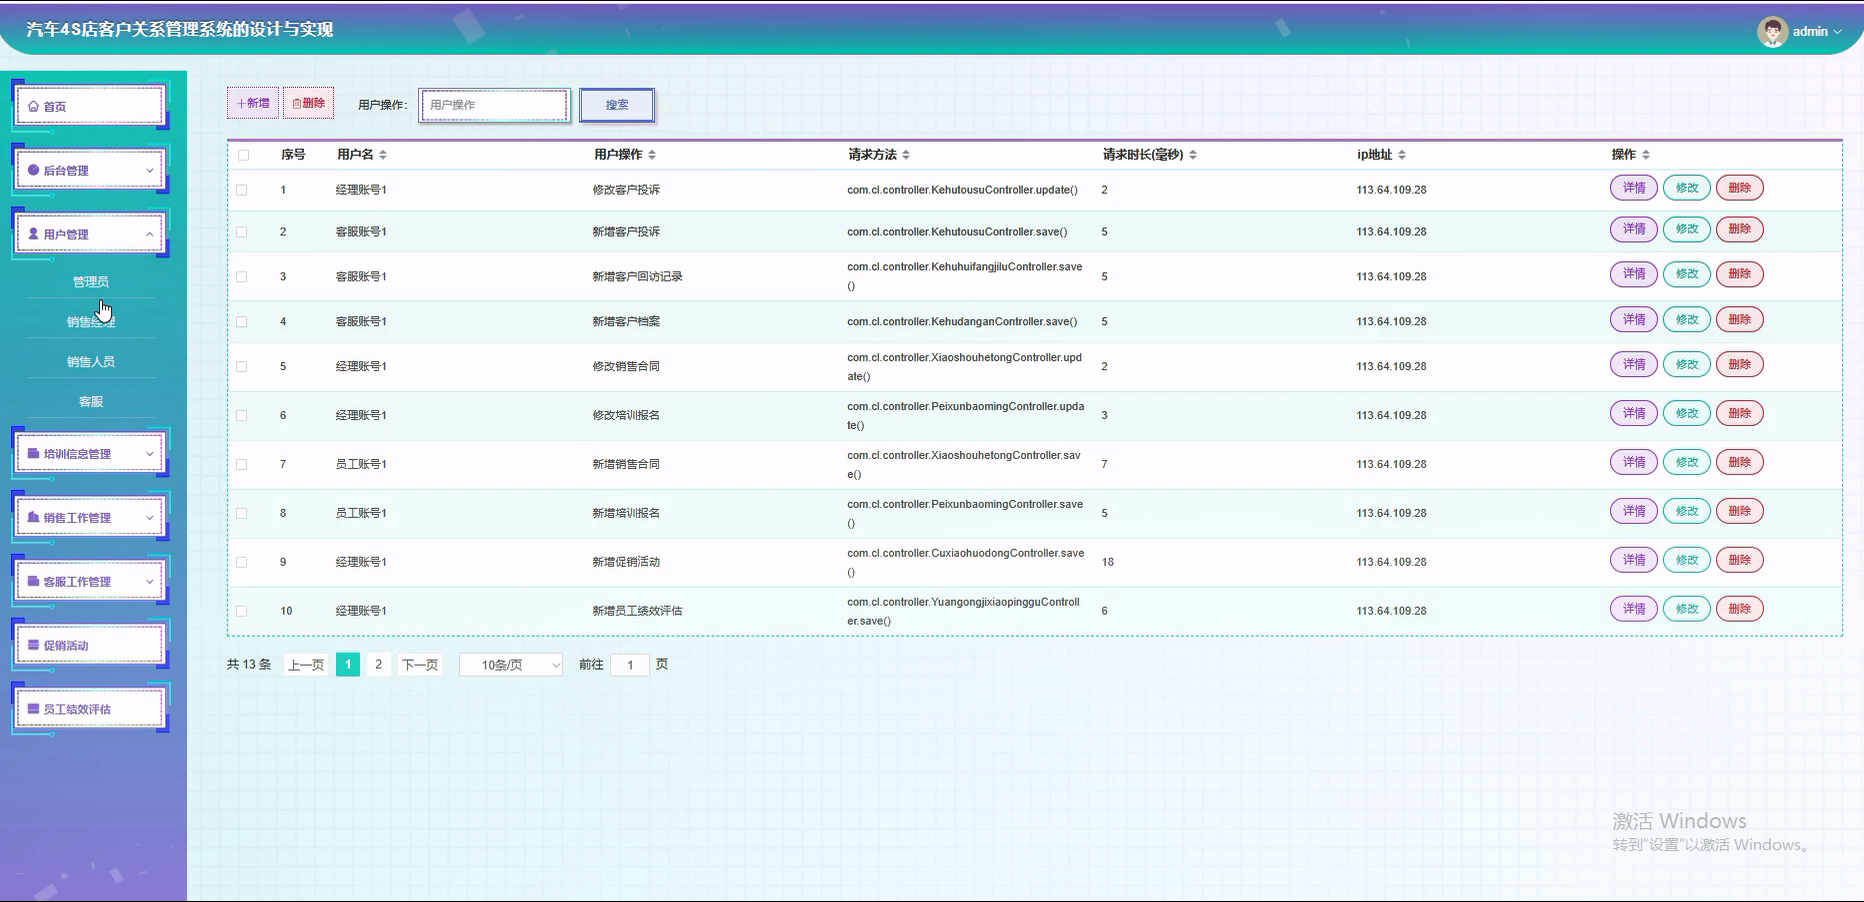This screenshot has height=902, width=1864.
Task: Sort by ip地址 column arrows
Action: [1402, 155]
